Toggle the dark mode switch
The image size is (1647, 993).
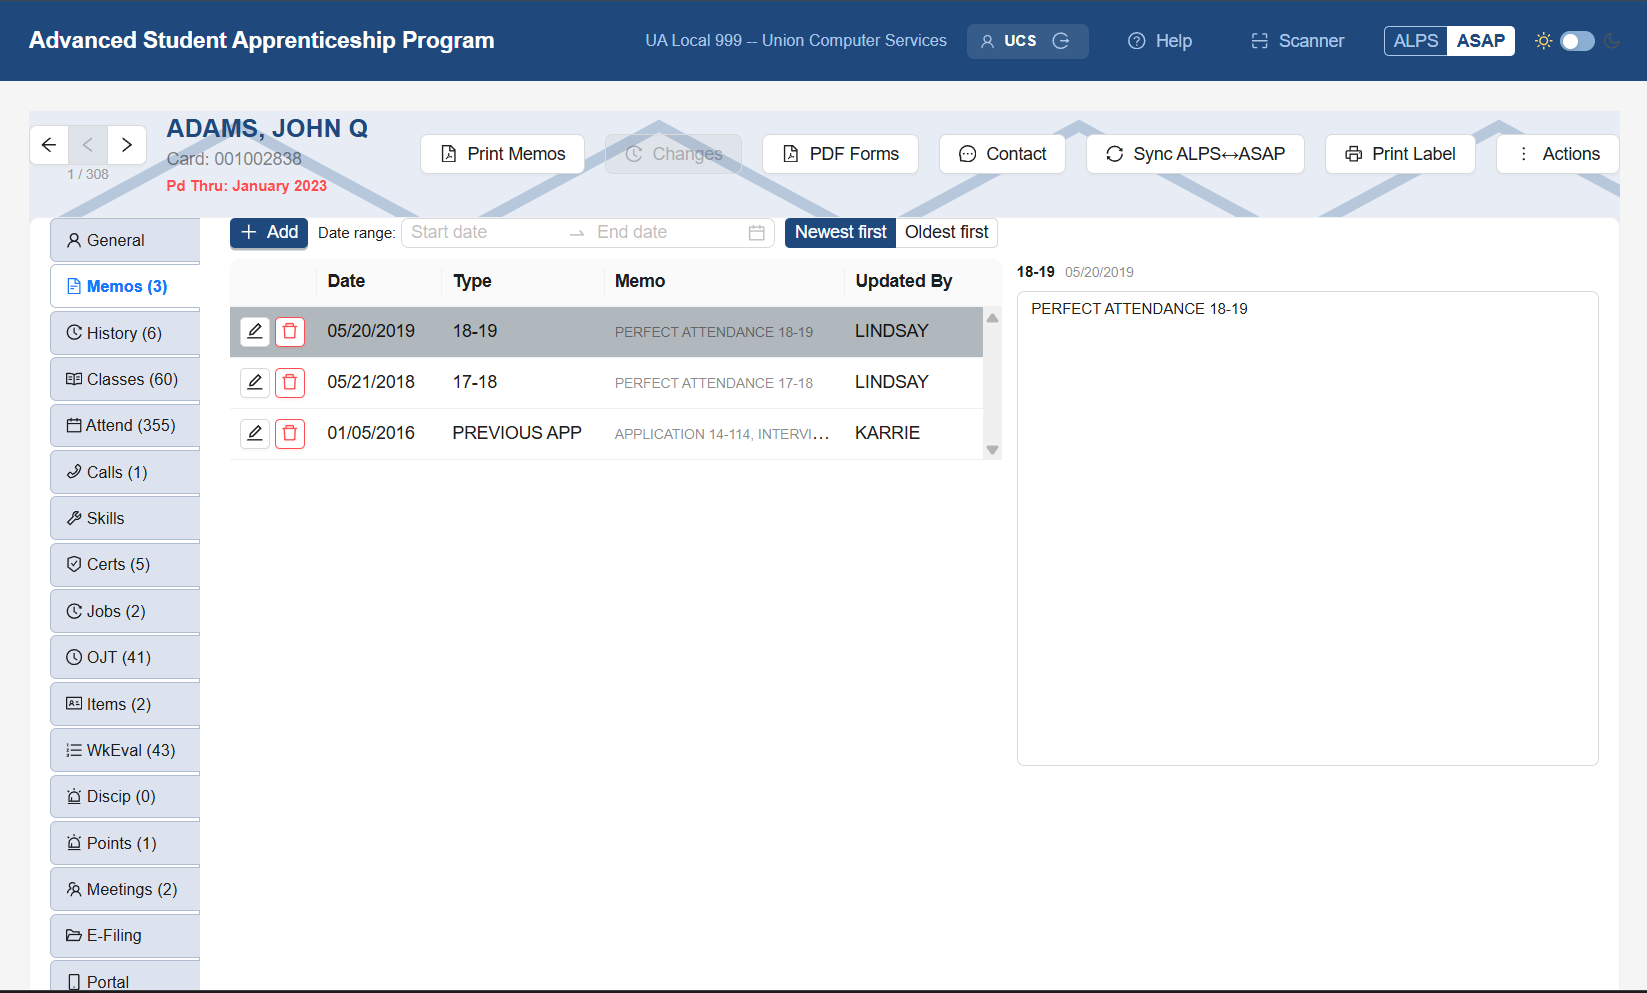[x=1577, y=41]
